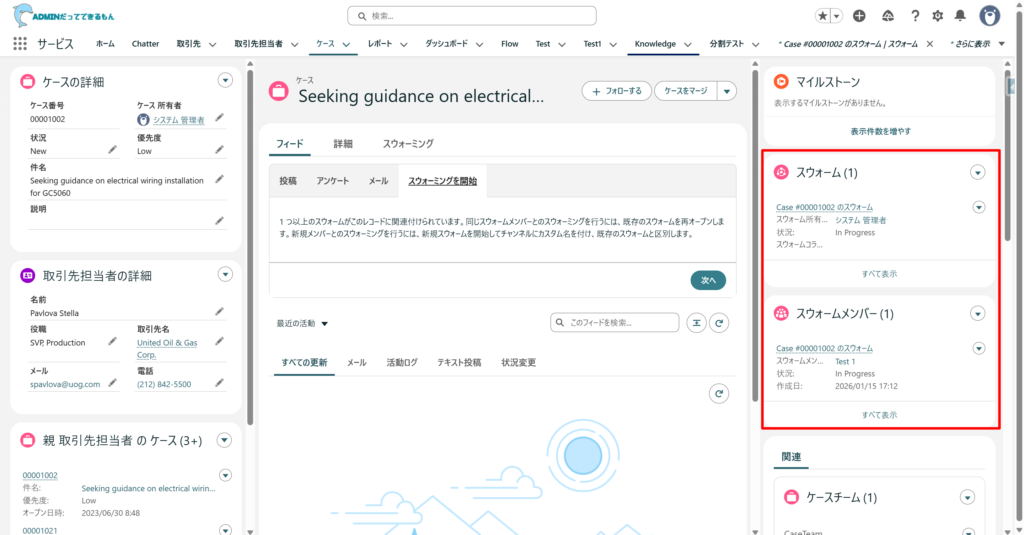Viewport: 1024px width, 535px height.
Task: Refresh the case feed with the refresh icon
Action: click(x=718, y=323)
